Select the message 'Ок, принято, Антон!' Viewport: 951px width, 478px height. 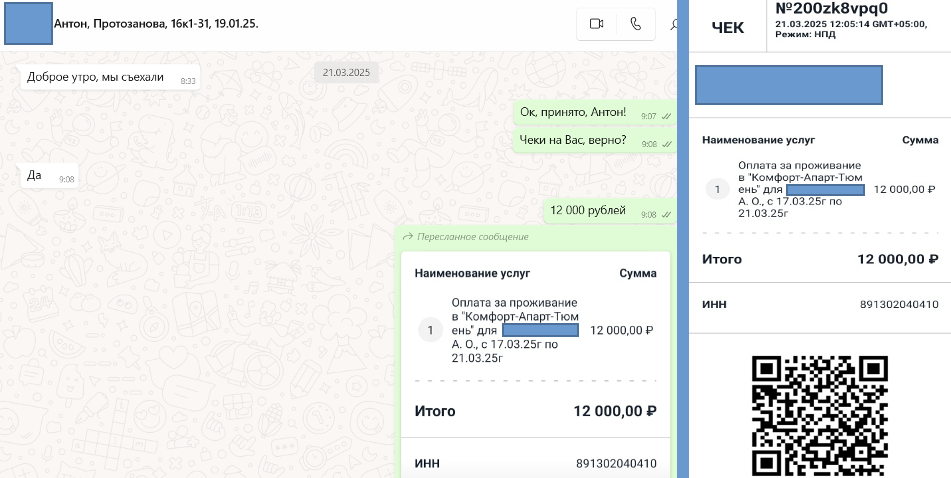(594, 113)
